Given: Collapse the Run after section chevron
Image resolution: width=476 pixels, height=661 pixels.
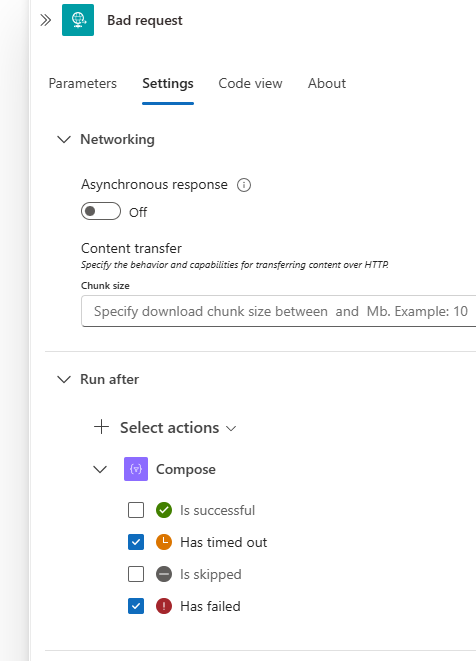Looking at the screenshot, I should [x=64, y=379].
